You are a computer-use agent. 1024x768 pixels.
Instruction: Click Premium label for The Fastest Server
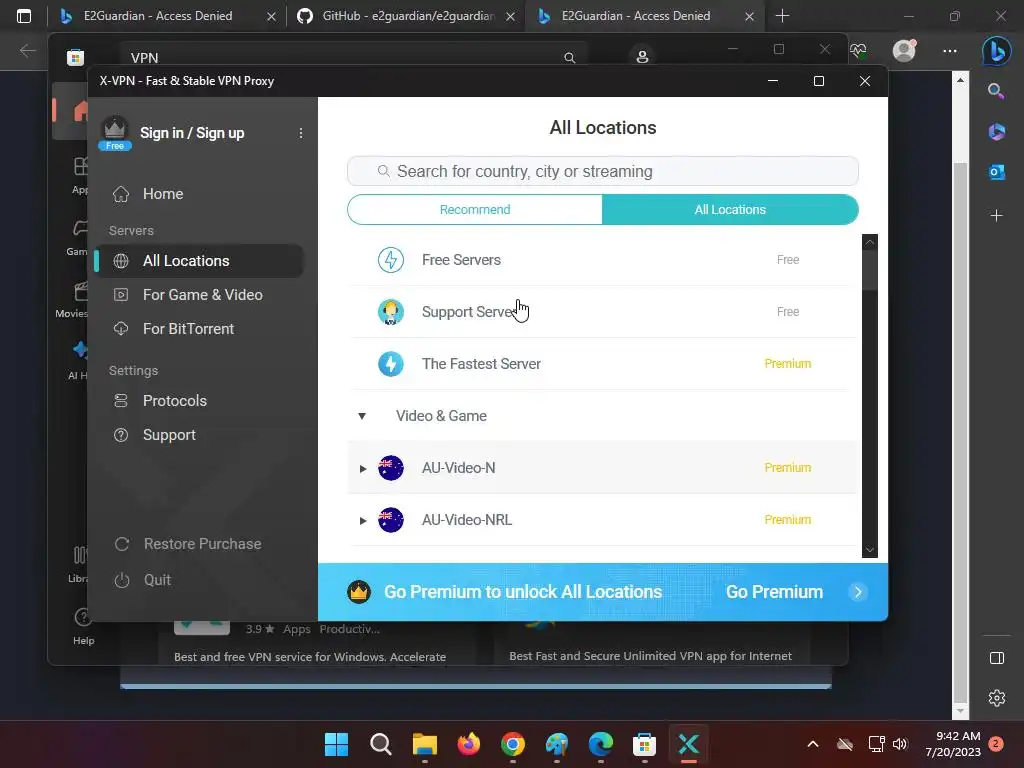(788, 364)
